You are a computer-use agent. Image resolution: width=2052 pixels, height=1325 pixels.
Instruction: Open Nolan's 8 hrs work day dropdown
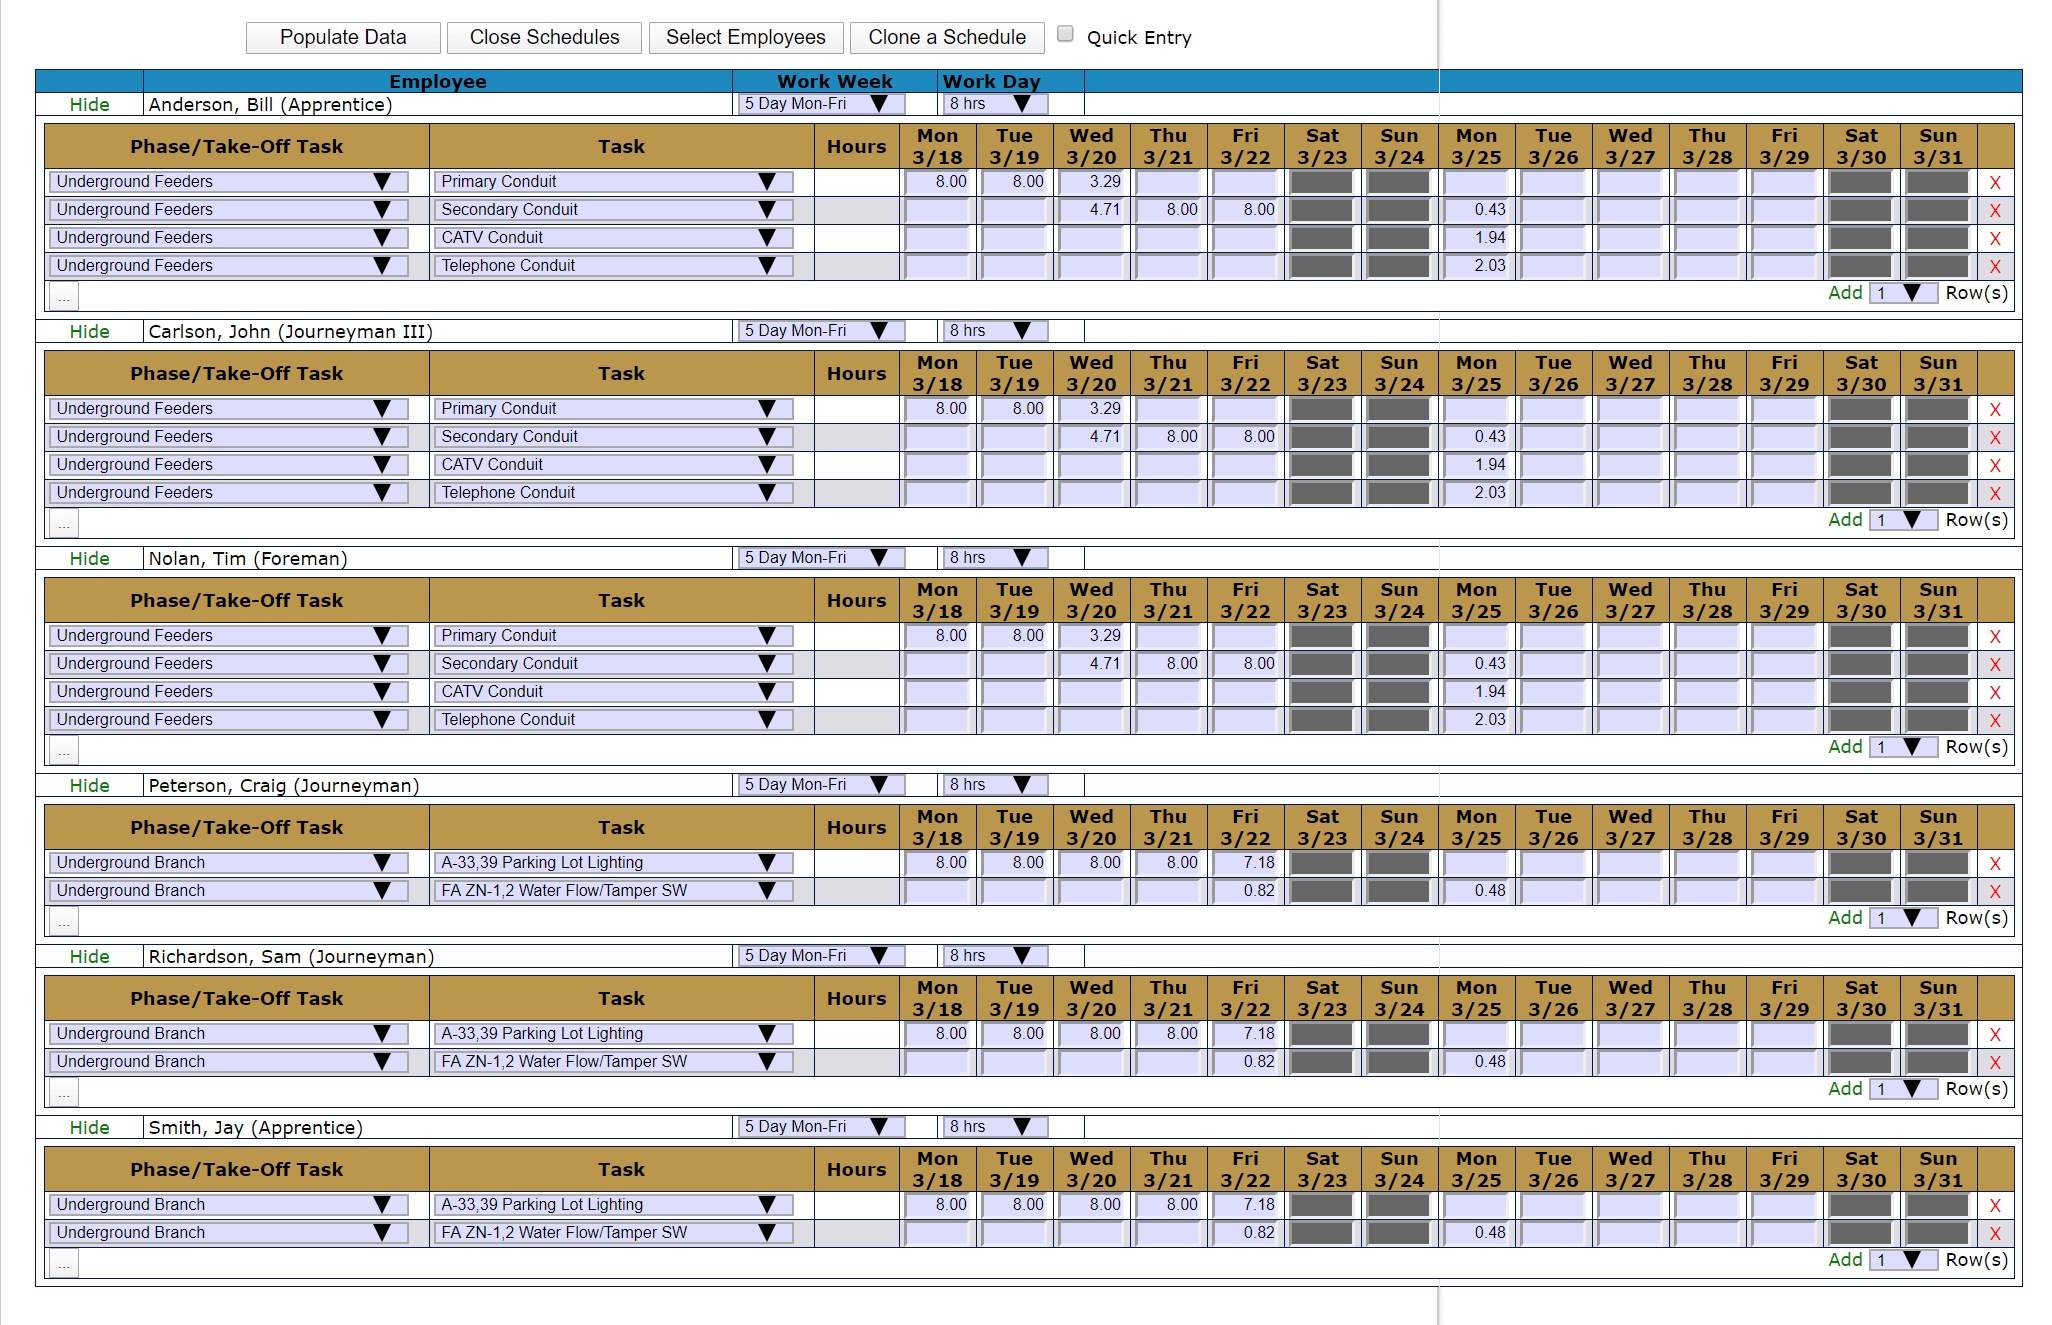[995, 557]
